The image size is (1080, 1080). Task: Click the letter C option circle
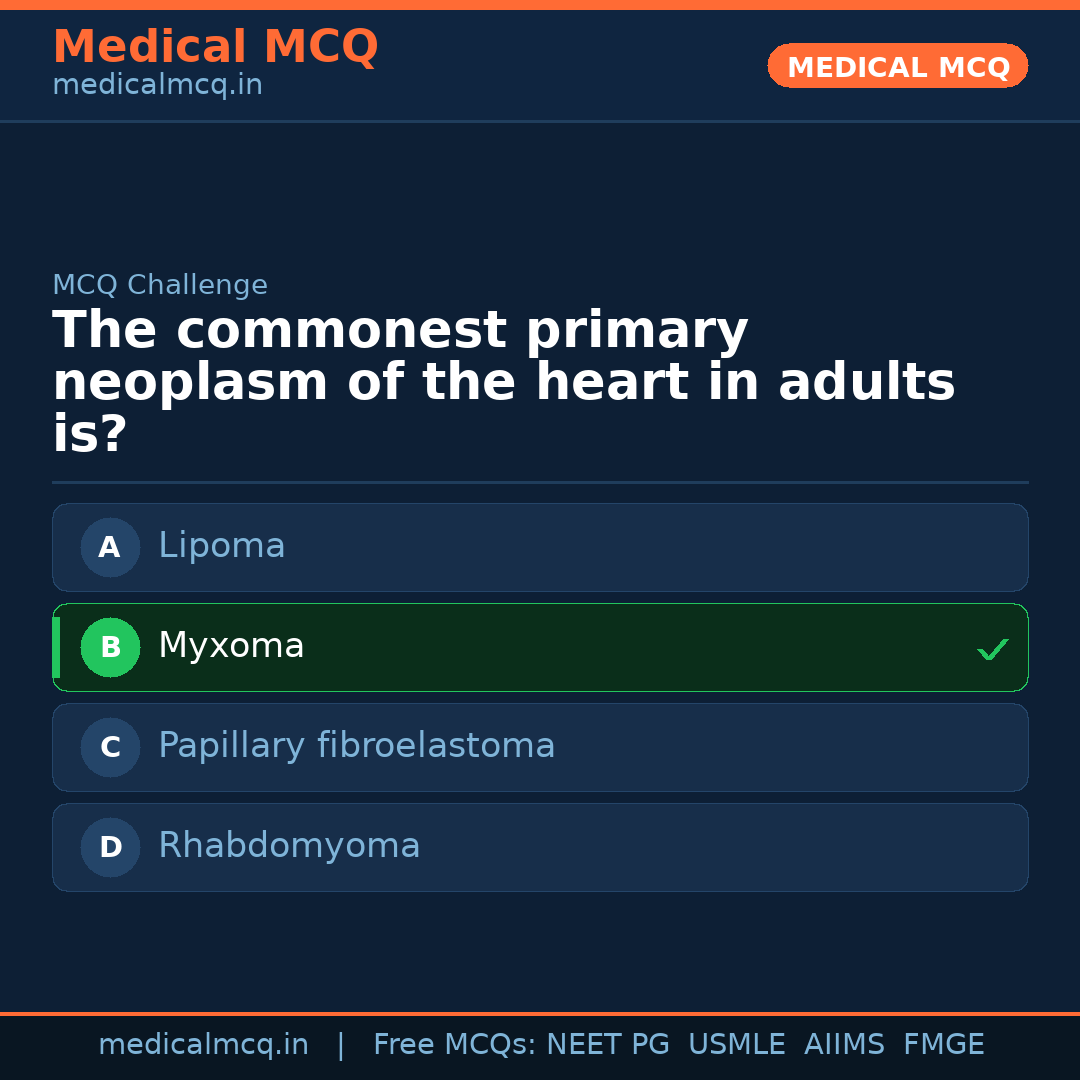[x=110, y=747]
